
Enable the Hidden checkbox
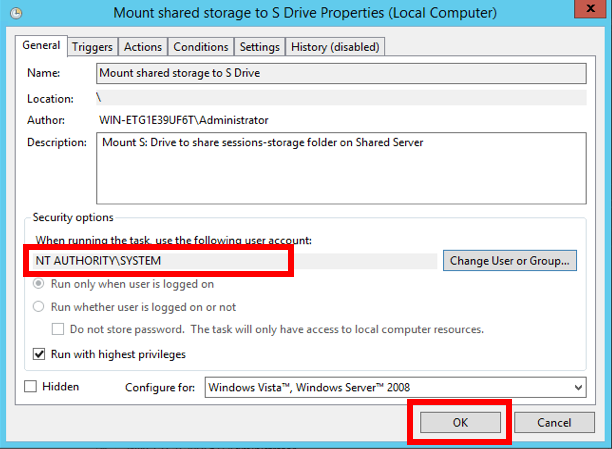(x=30, y=386)
